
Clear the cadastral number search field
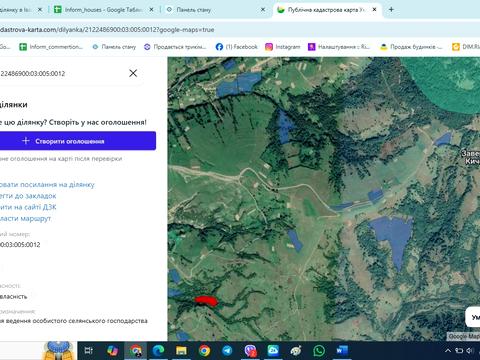pyautogui.click(x=133, y=73)
